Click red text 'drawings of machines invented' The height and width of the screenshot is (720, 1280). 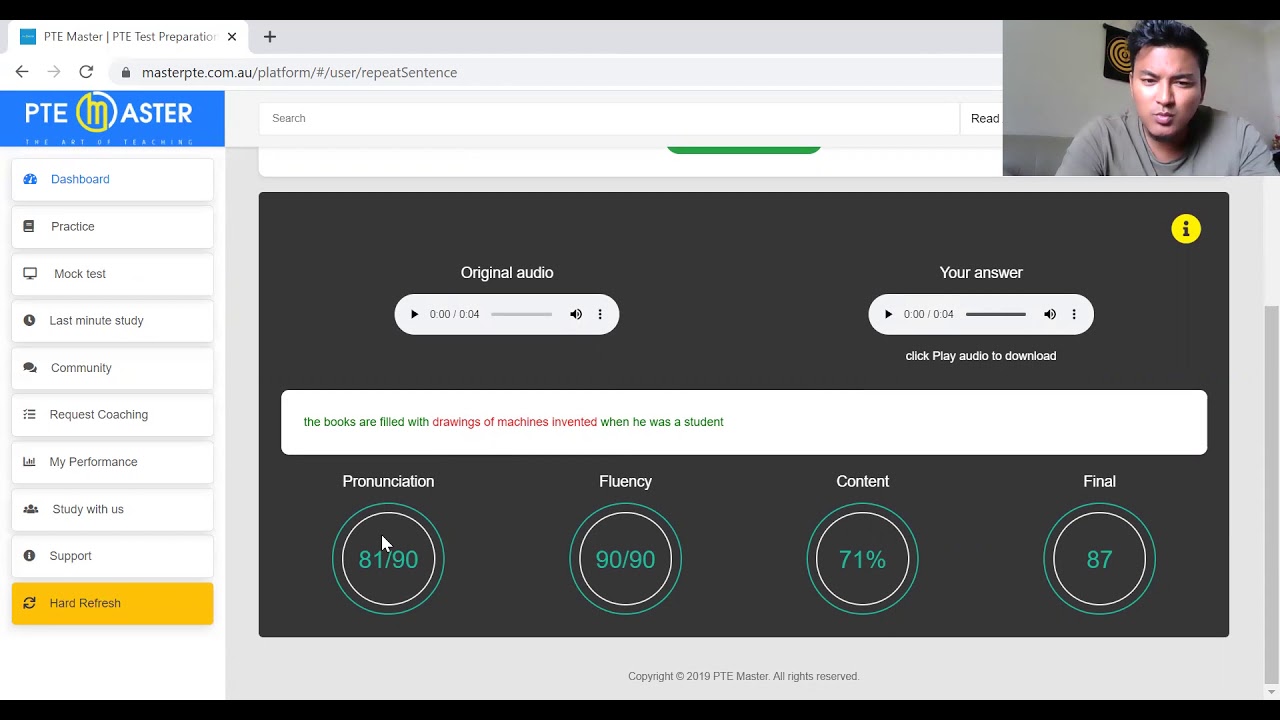(515, 422)
